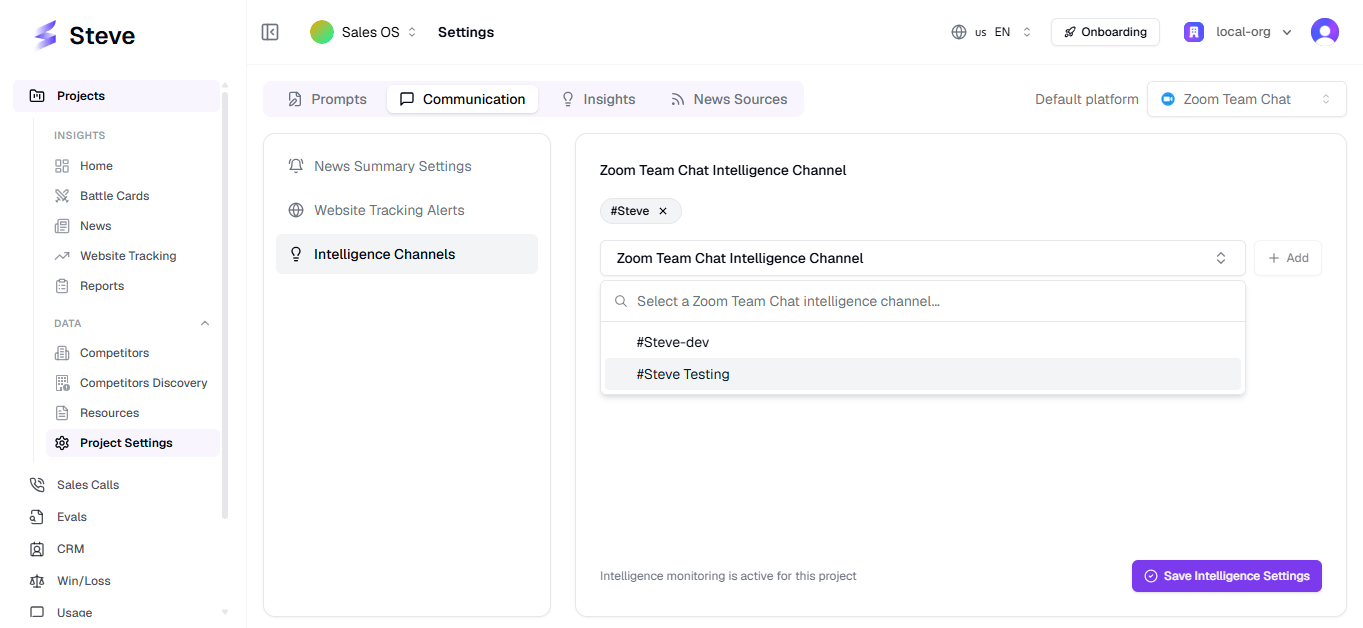Screen dimensions: 1363x628
Task: Click the Evals icon in sidebar
Action: [x=37, y=517]
